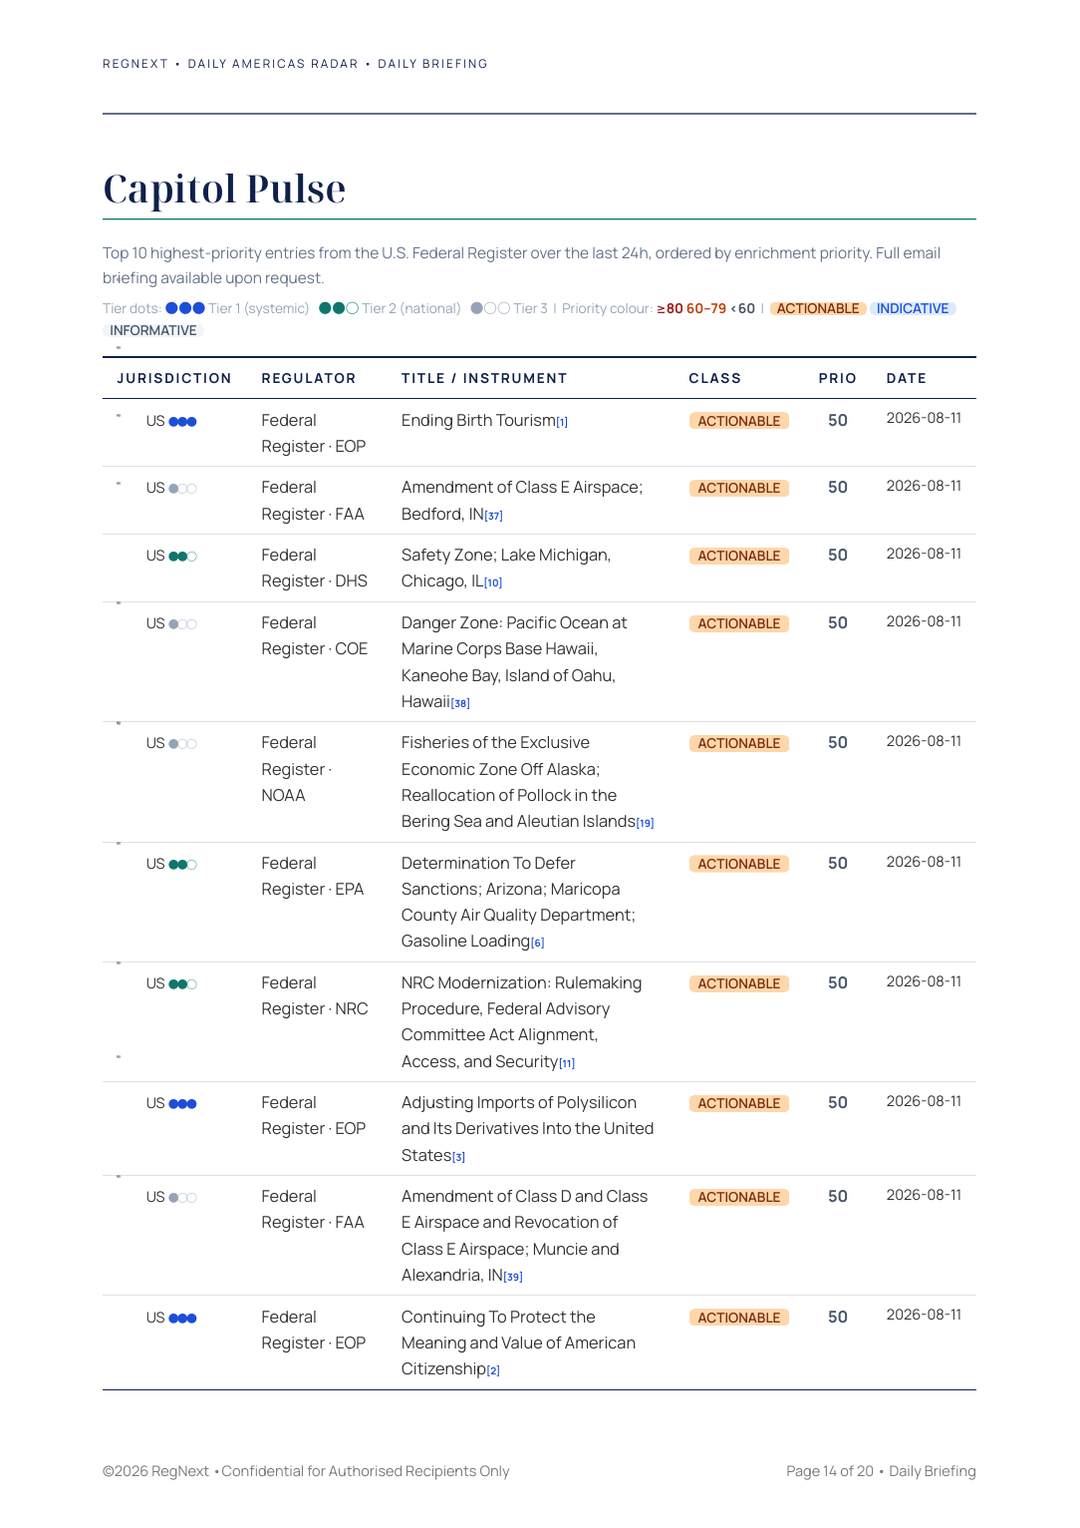Click the ≥80 priority colour legend value

tap(670, 309)
